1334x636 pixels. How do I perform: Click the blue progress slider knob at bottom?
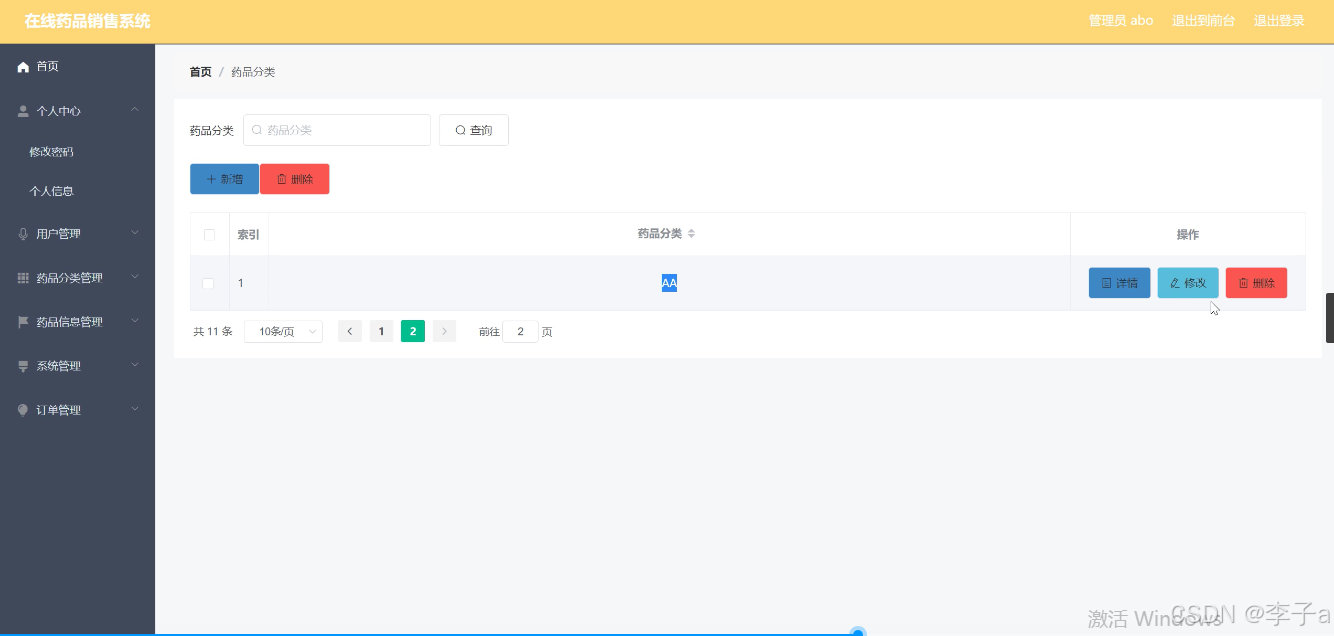point(857,632)
